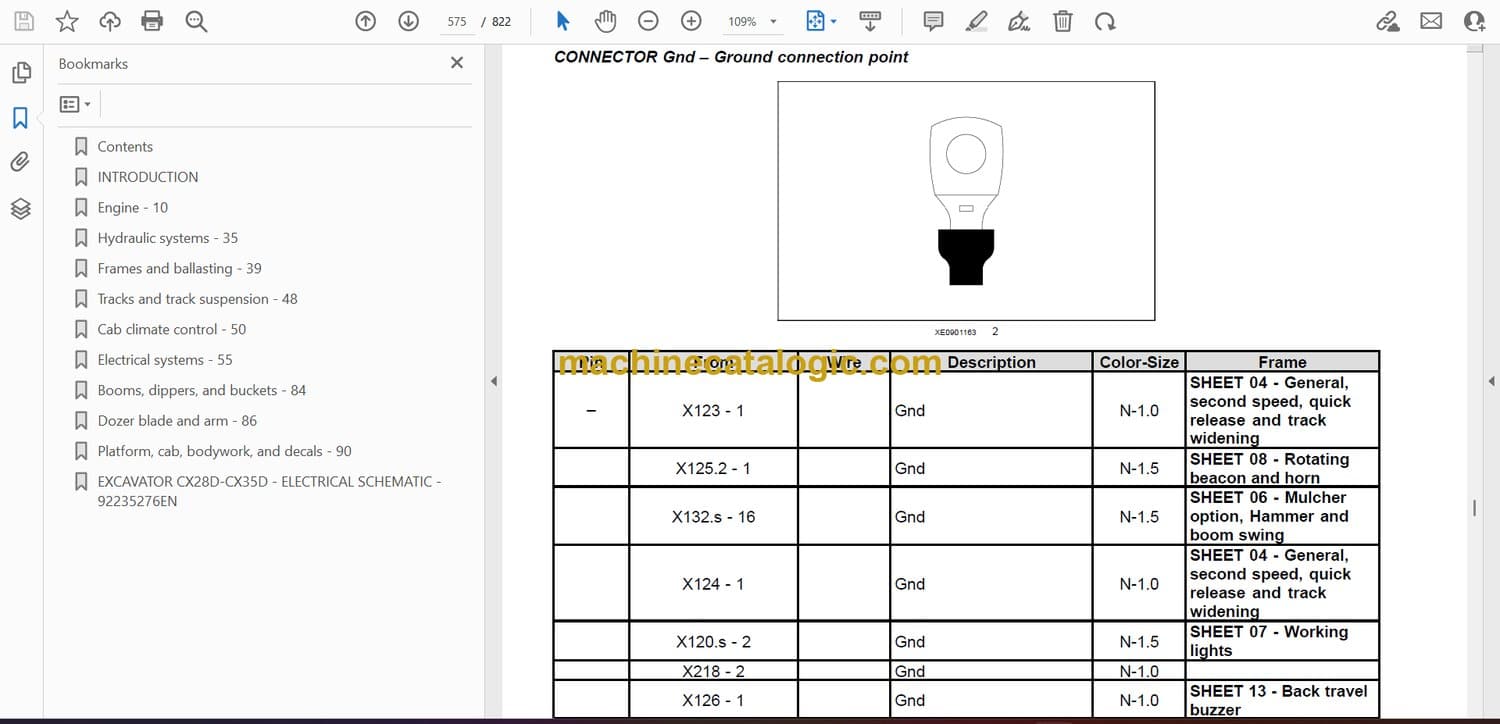Image resolution: width=1500 pixels, height=724 pixels.
Task: Save the PDF file
Action: click(23, 21)
